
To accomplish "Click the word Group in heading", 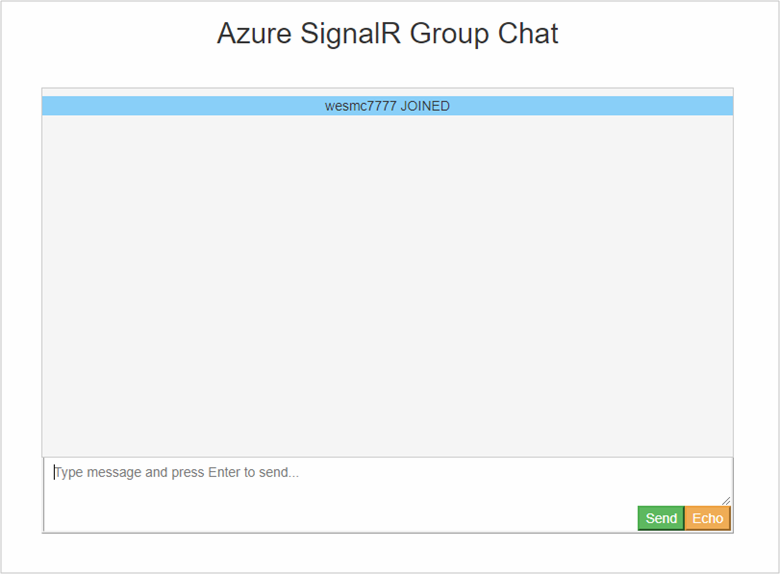I will 449,35.
